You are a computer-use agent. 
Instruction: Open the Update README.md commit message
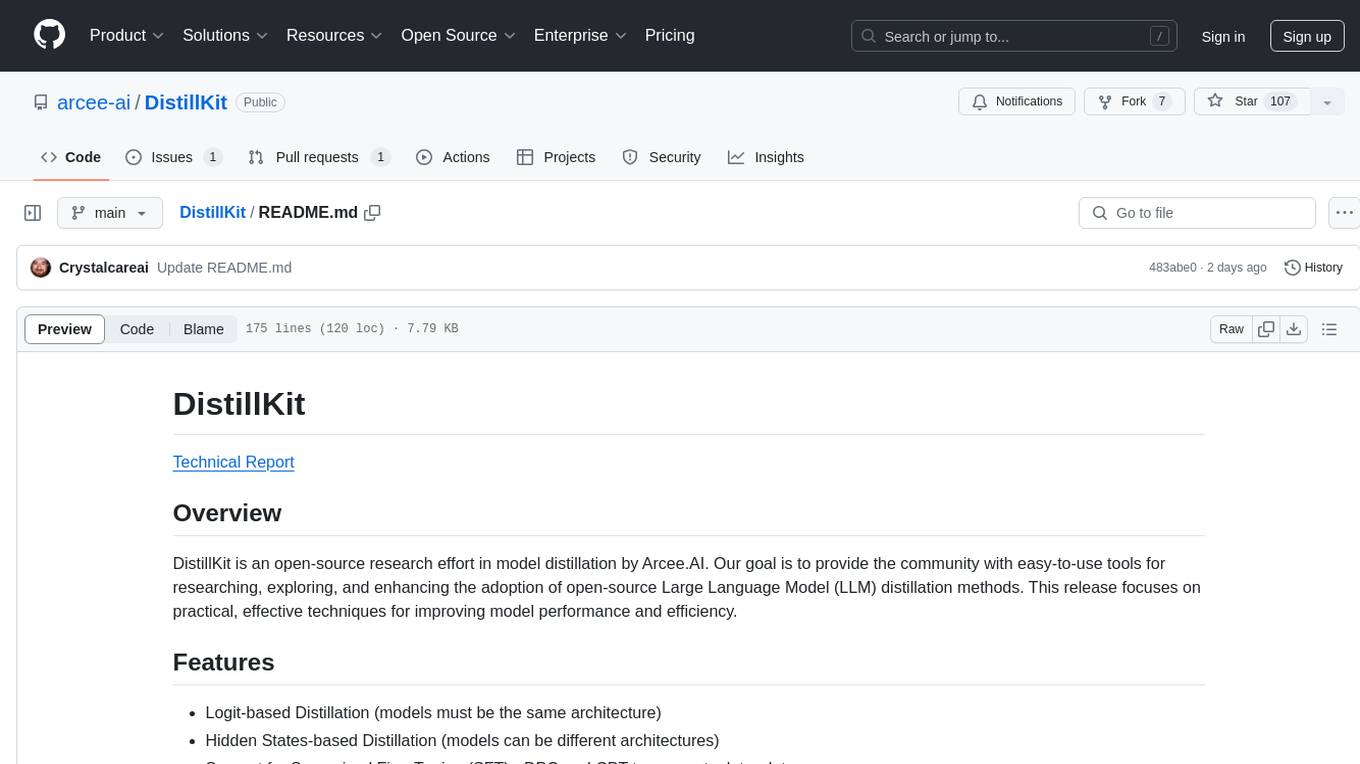coord(224,267)
